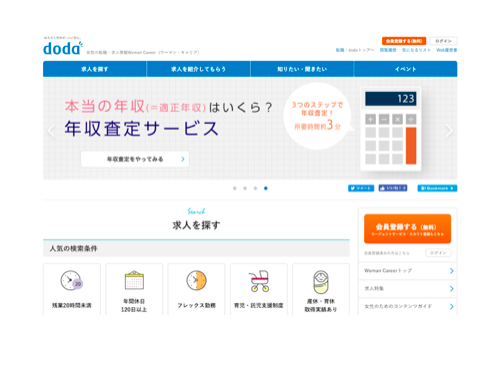Select the 育児・託児支援制度 label
494x371 pixels.
click(x=259, y=305)
